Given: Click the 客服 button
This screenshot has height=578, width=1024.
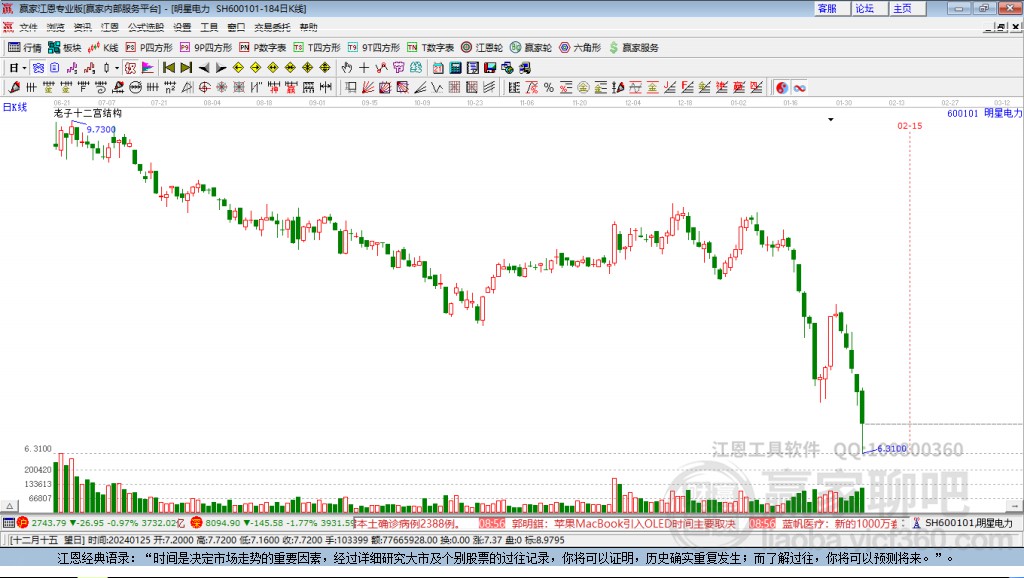Looking at the screenshot, I should (831, 8).
